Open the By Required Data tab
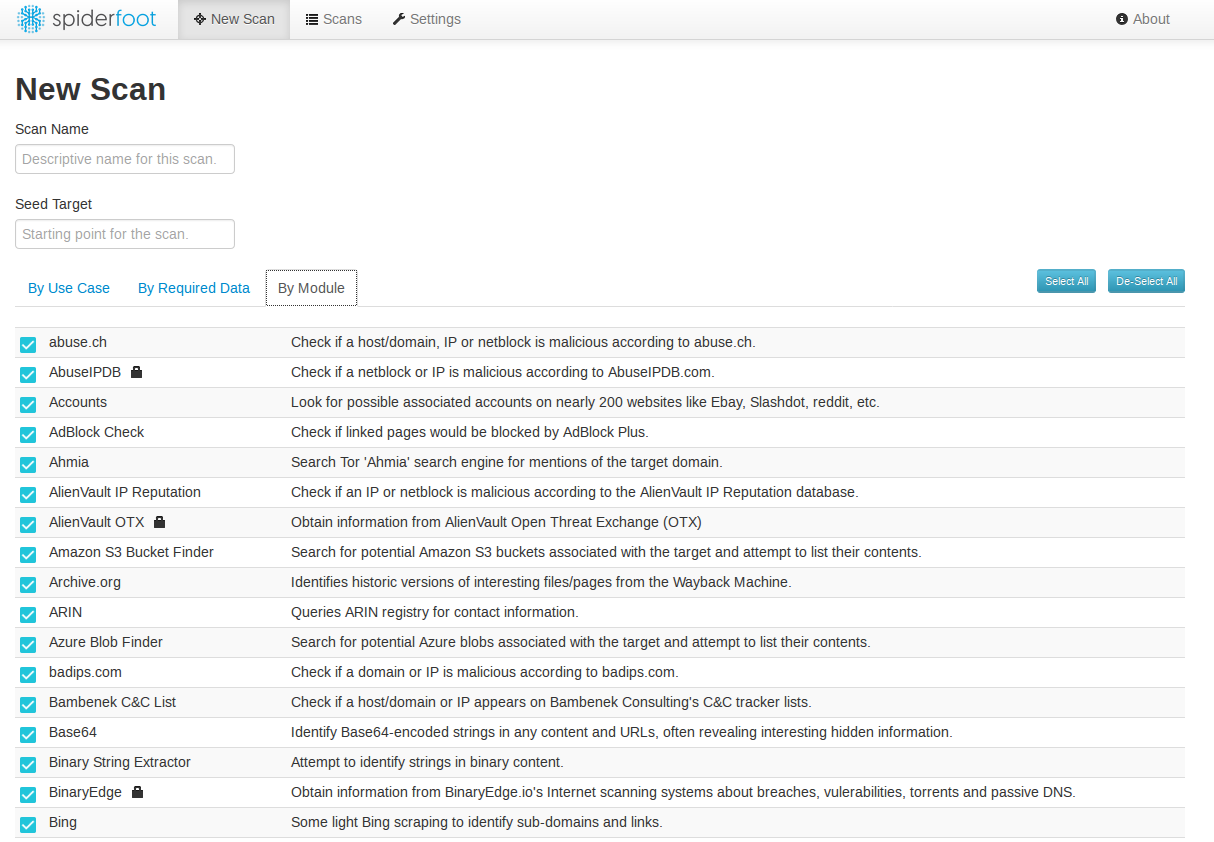The image size is (1214, 842). point(193,288)
